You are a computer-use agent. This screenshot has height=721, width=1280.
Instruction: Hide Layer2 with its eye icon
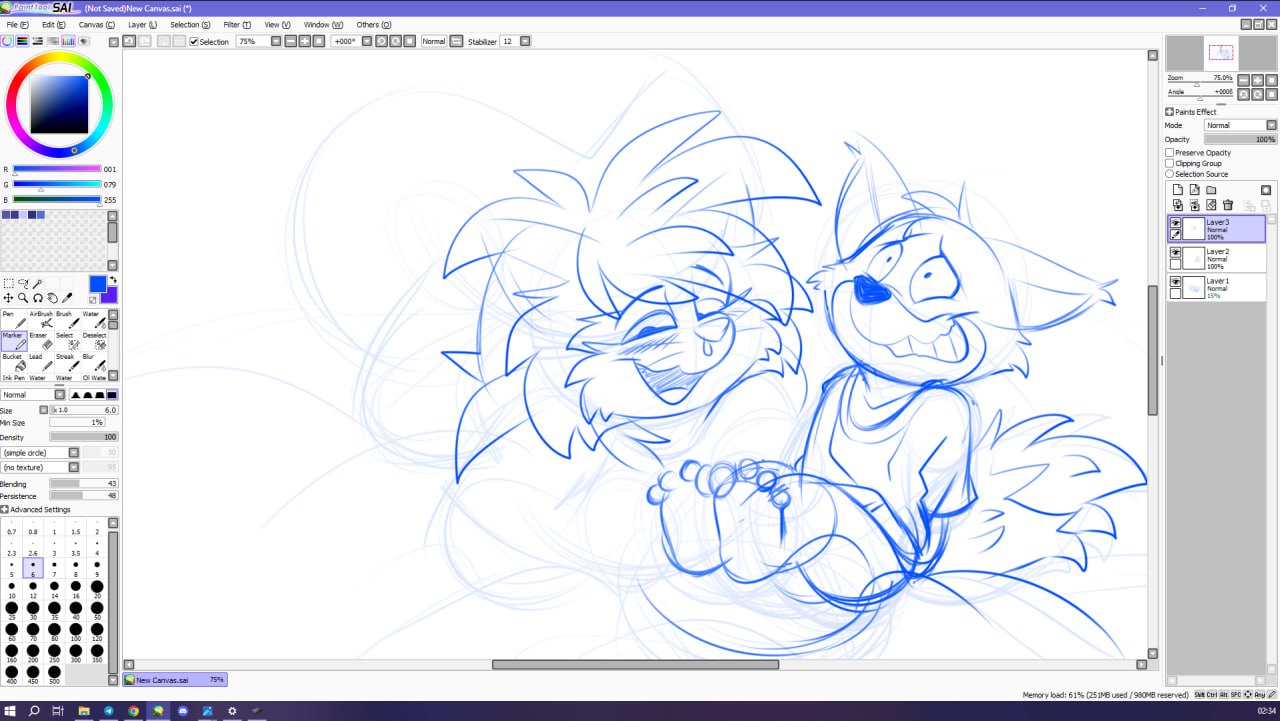pyautogui.click(x=1176, y=253)
